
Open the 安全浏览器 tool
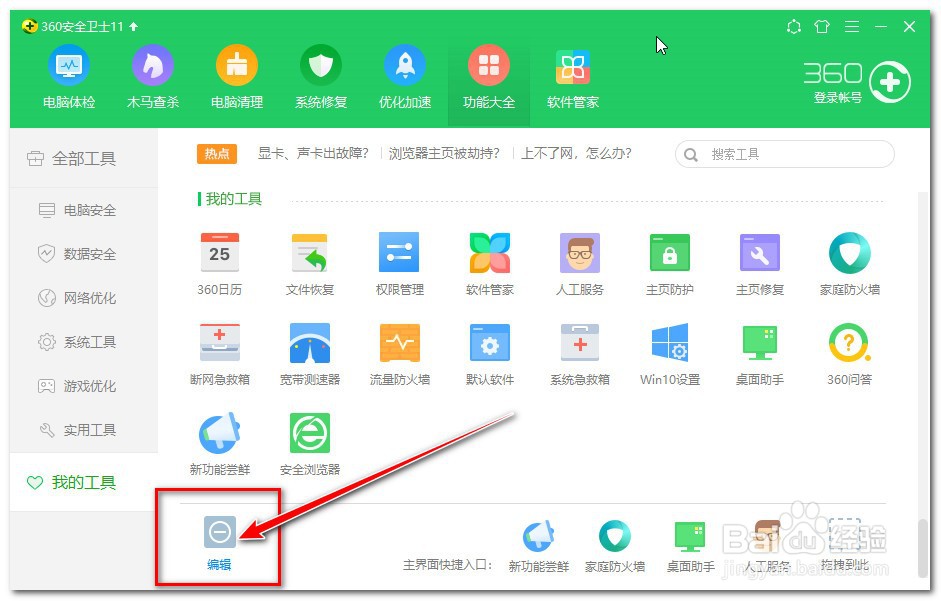(x=310, y=444)
